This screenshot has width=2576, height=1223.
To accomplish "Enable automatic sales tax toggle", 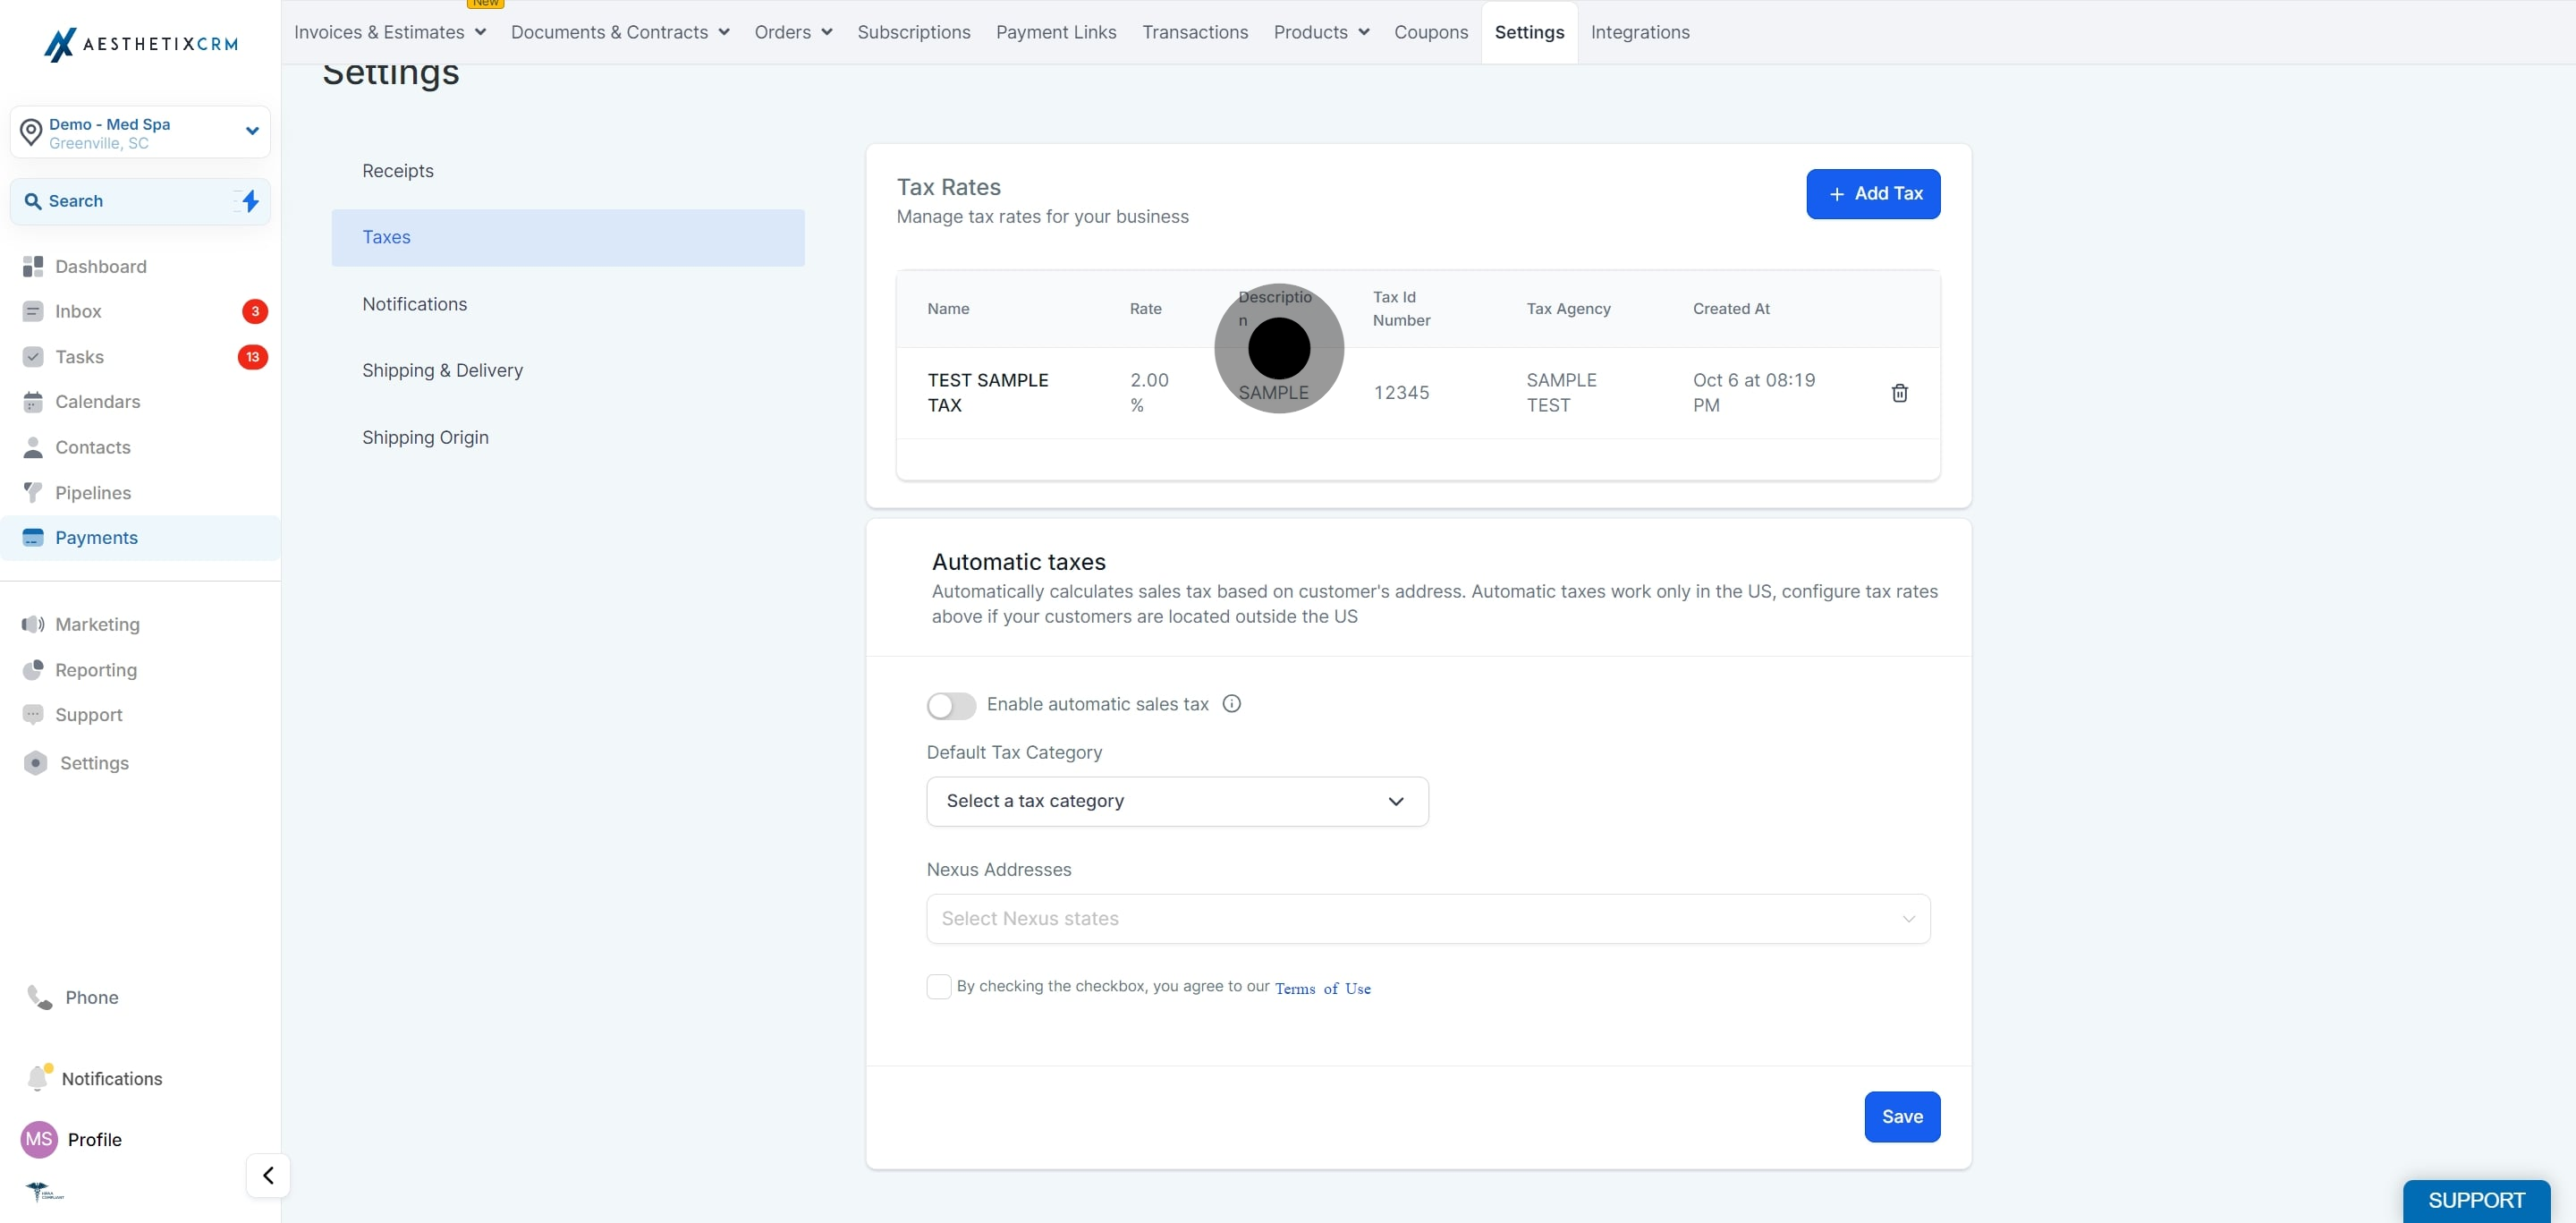I will click(x=950, y=705).
